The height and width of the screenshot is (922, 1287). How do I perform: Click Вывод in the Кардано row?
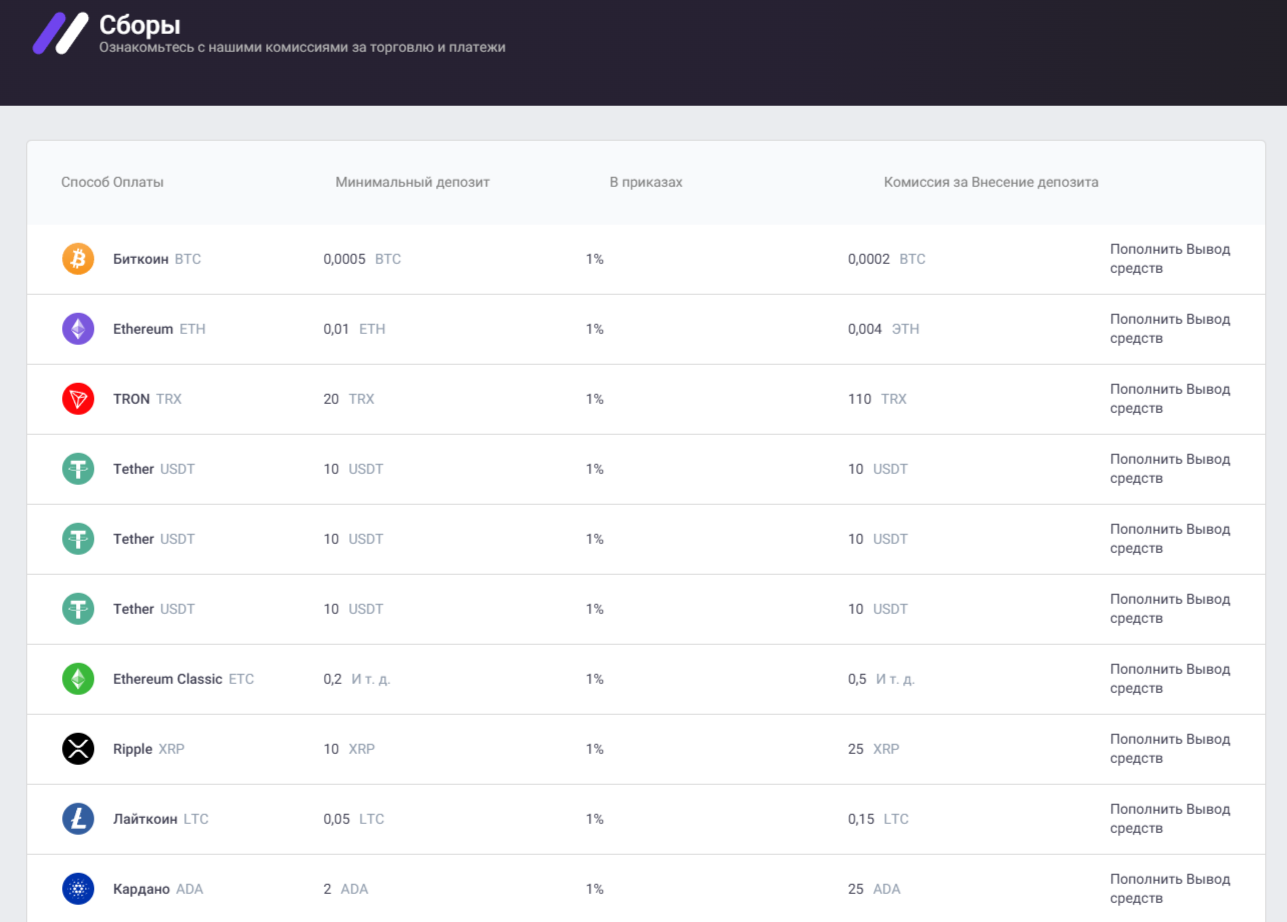(x=1208, y=879)
